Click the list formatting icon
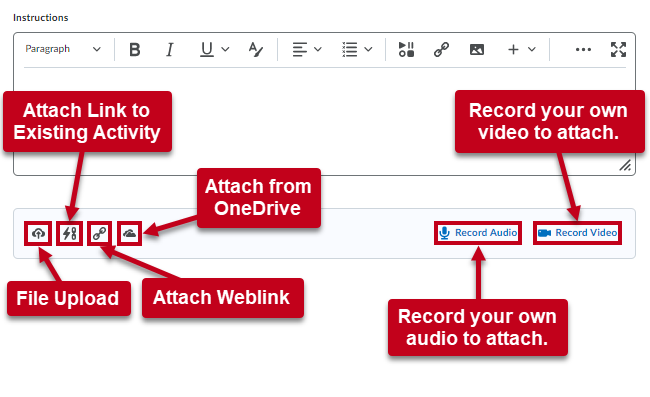This screenshot has width=650, height=397. [x=349, y=50]
